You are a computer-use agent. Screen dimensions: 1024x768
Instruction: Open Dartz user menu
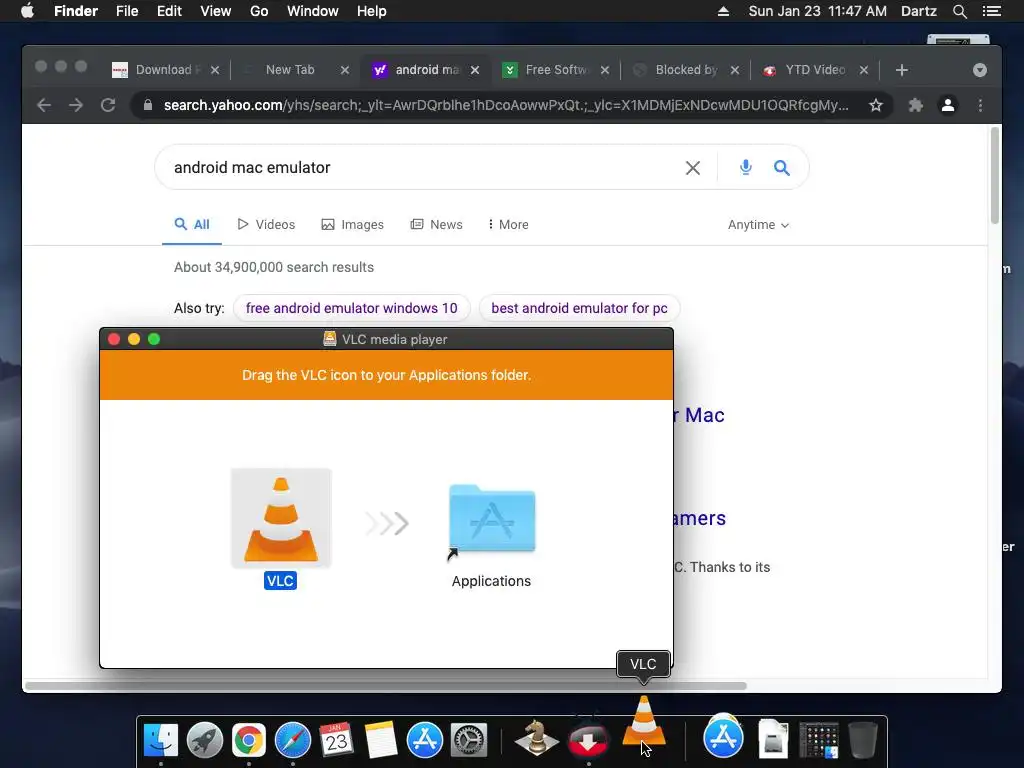[919, 11]
